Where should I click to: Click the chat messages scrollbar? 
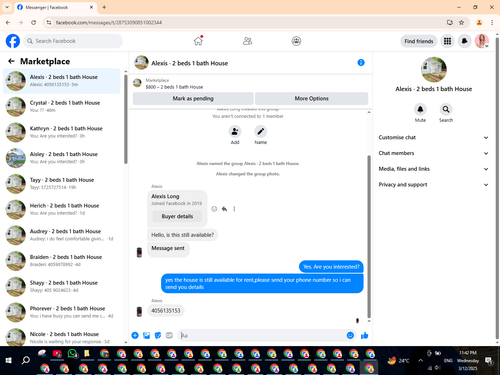(369, 236)
